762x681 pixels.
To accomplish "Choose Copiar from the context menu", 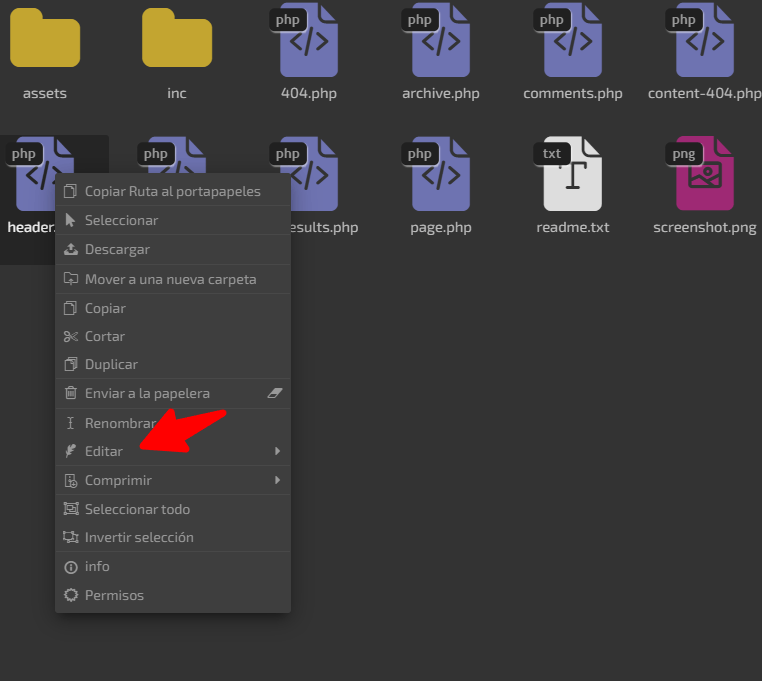I will coord(173,308).
